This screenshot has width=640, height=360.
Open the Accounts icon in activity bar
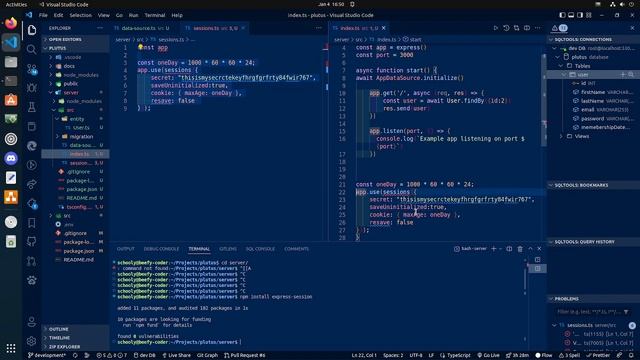(x=31, y=322)
